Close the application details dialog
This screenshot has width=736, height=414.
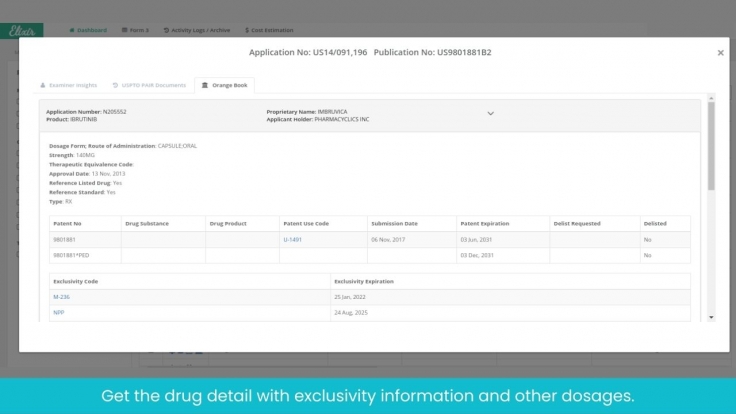[720, 53]
